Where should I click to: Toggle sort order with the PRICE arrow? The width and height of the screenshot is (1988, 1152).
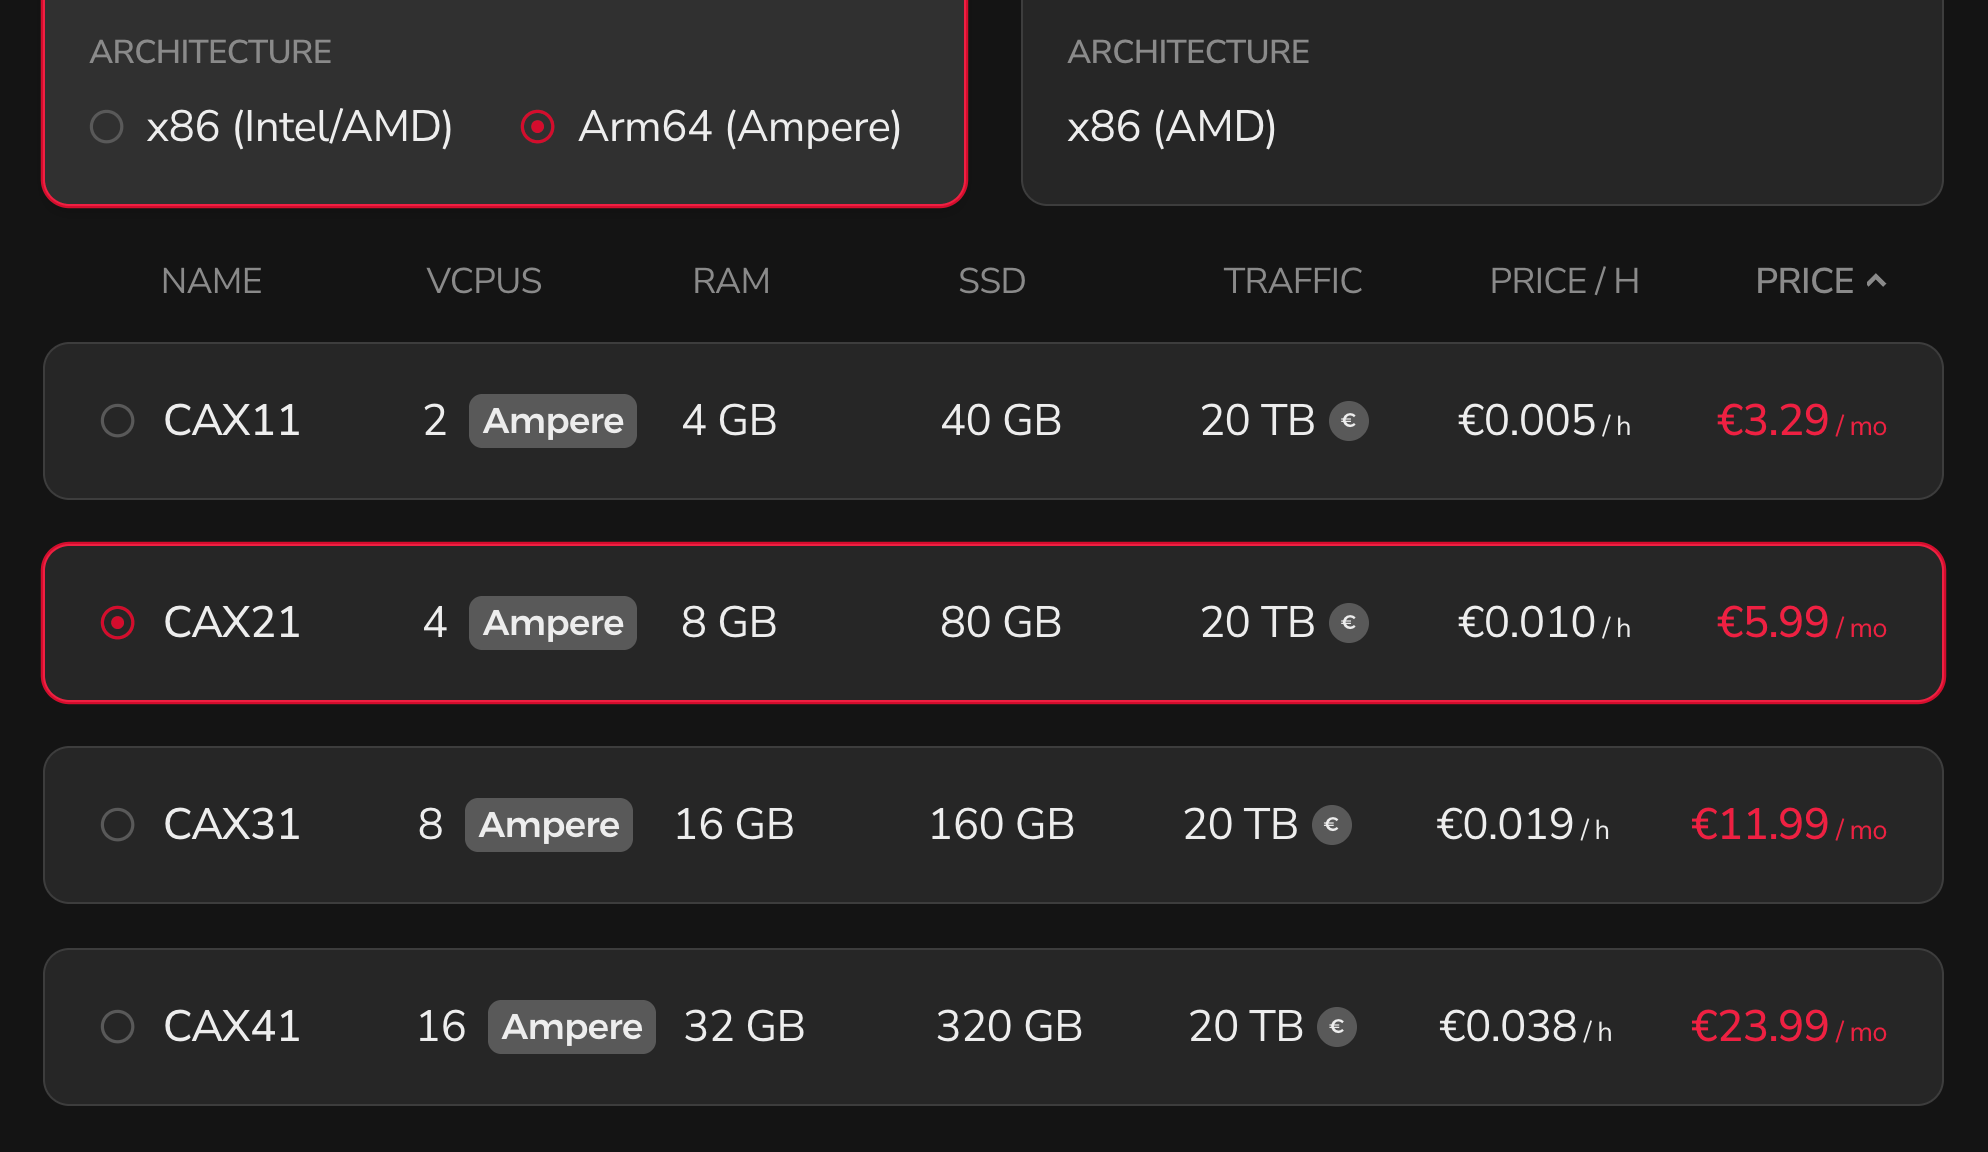coord(1877,281)
